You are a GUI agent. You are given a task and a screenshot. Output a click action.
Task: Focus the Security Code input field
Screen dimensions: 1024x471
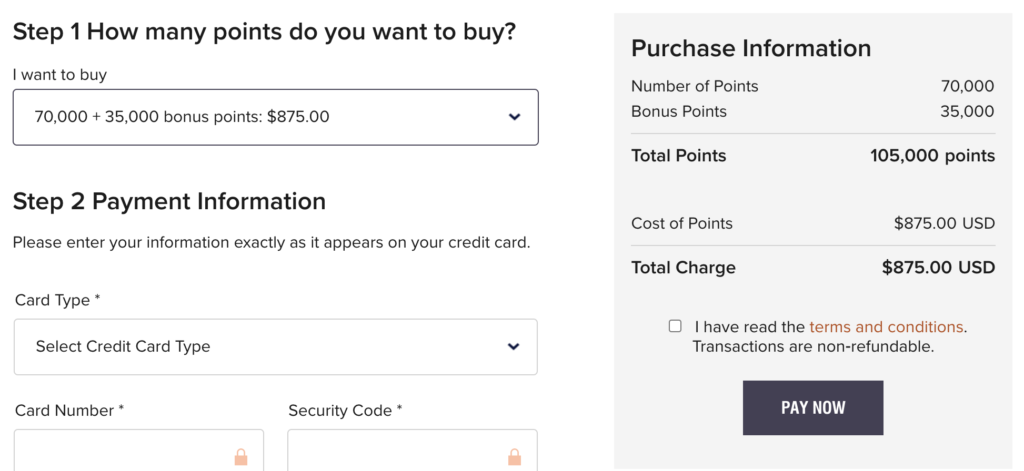click(x=413, y=450)
